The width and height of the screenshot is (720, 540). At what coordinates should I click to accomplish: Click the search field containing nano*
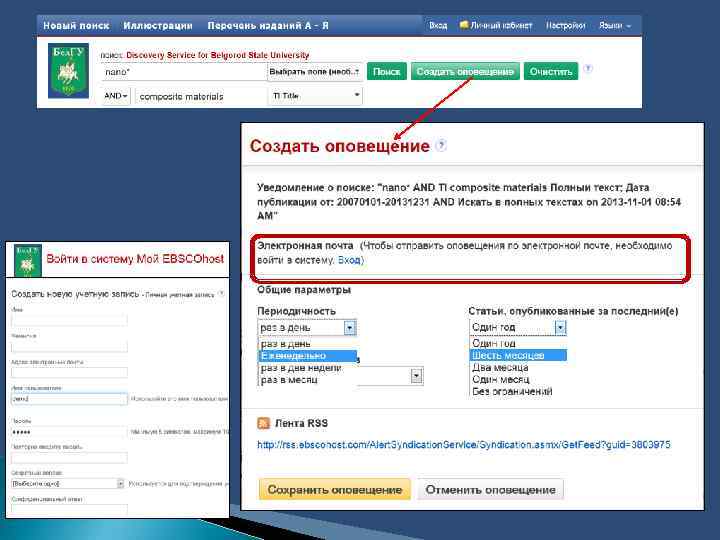click(x=184, y=72)
